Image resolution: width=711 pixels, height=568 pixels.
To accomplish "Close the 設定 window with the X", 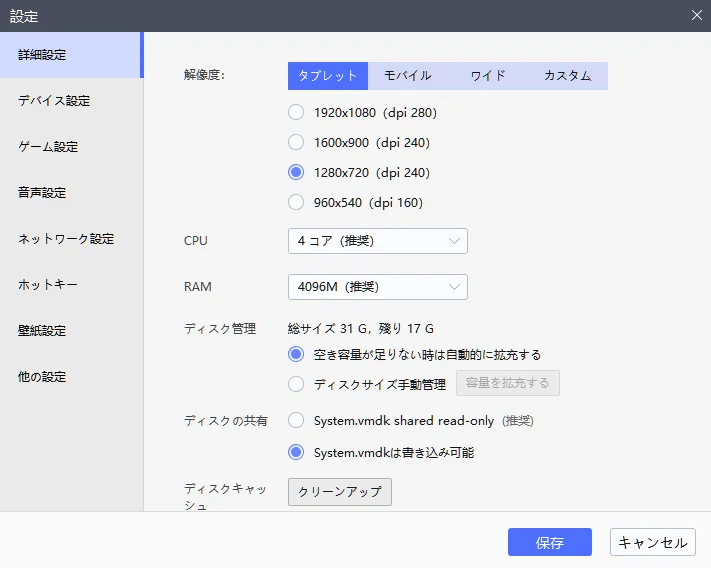I will click(696, 15).
